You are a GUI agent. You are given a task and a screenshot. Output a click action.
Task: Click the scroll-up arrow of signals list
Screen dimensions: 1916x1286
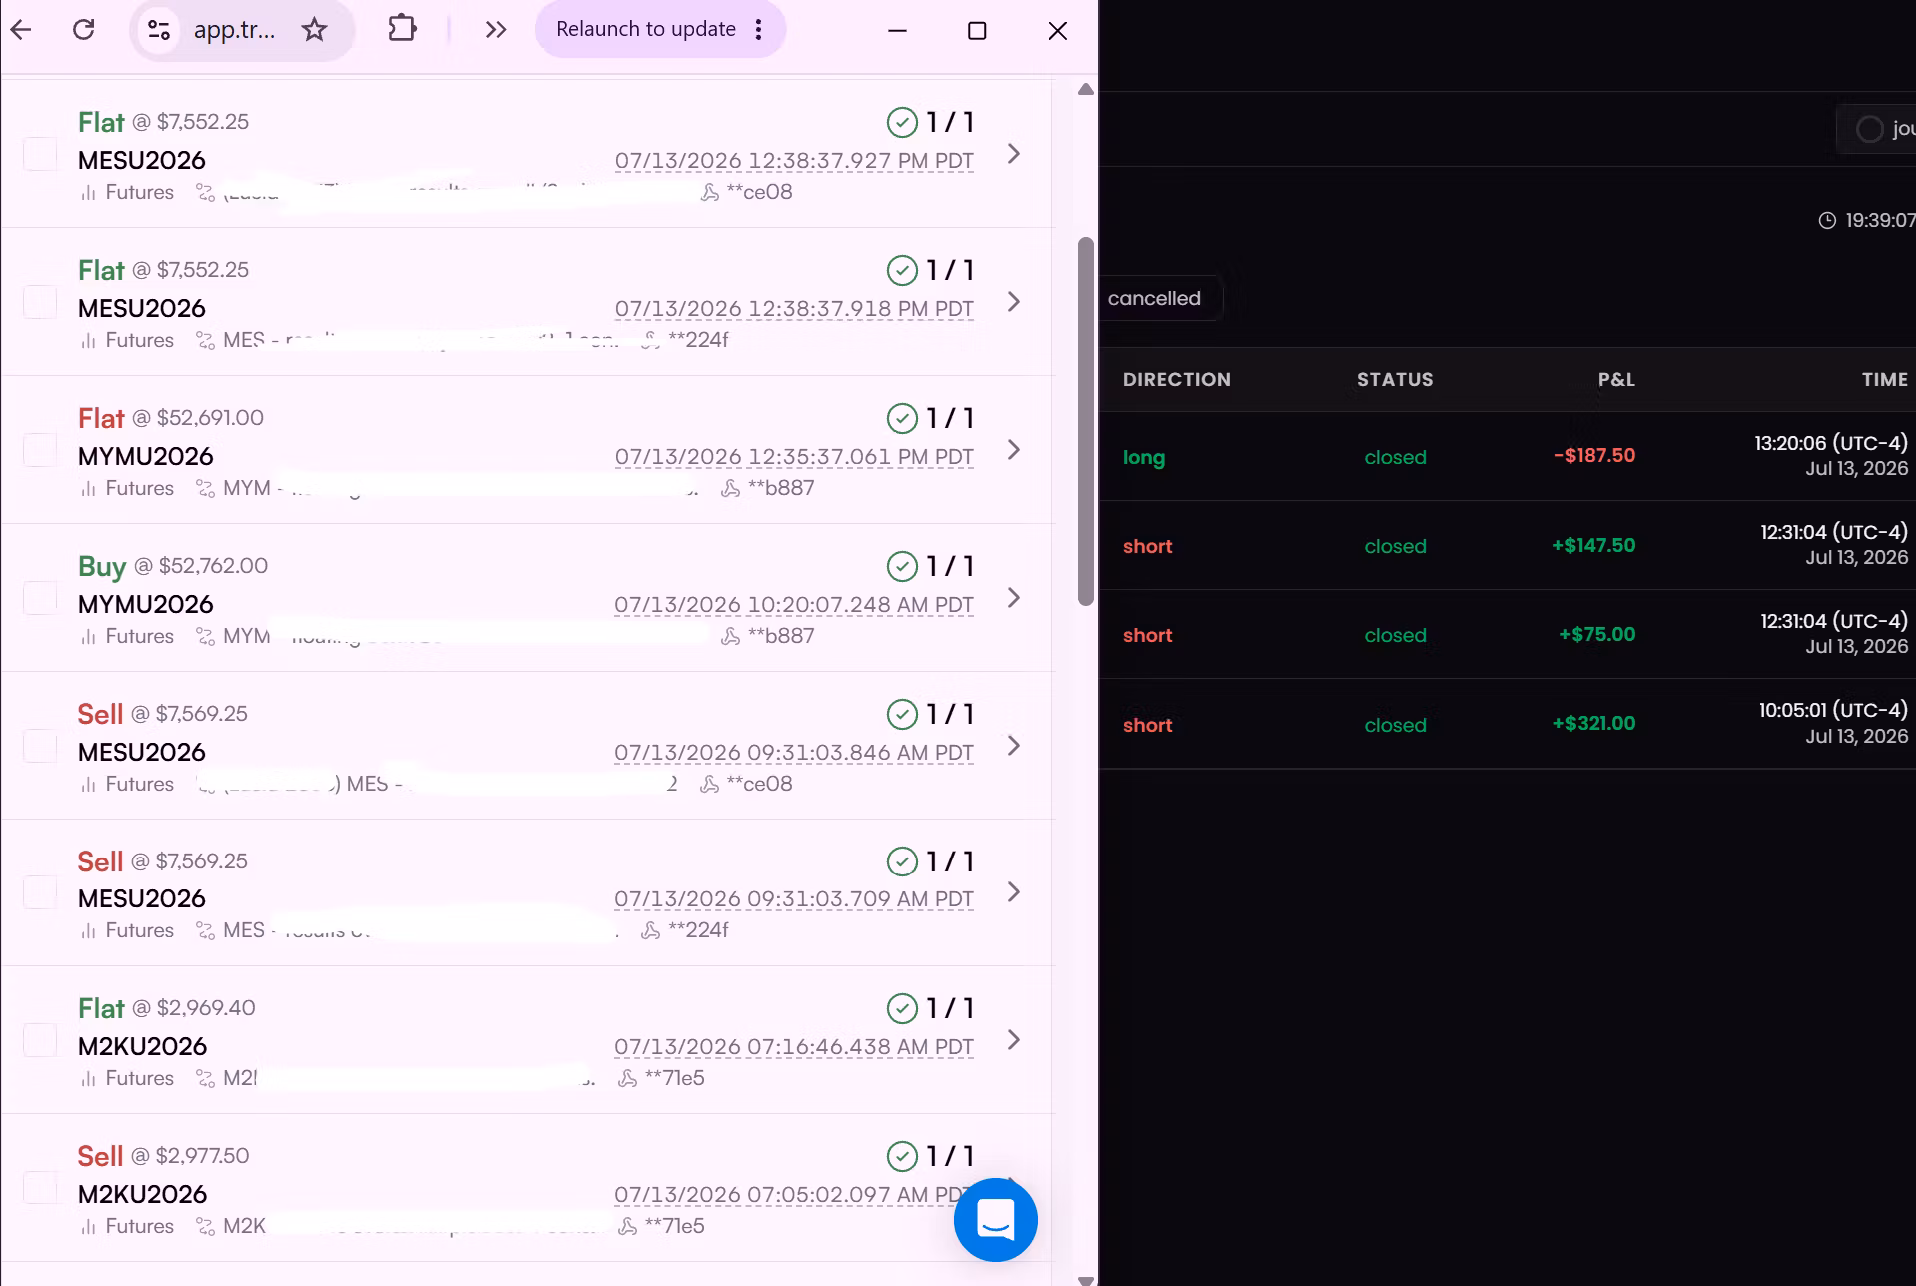tap(1086, 90)
